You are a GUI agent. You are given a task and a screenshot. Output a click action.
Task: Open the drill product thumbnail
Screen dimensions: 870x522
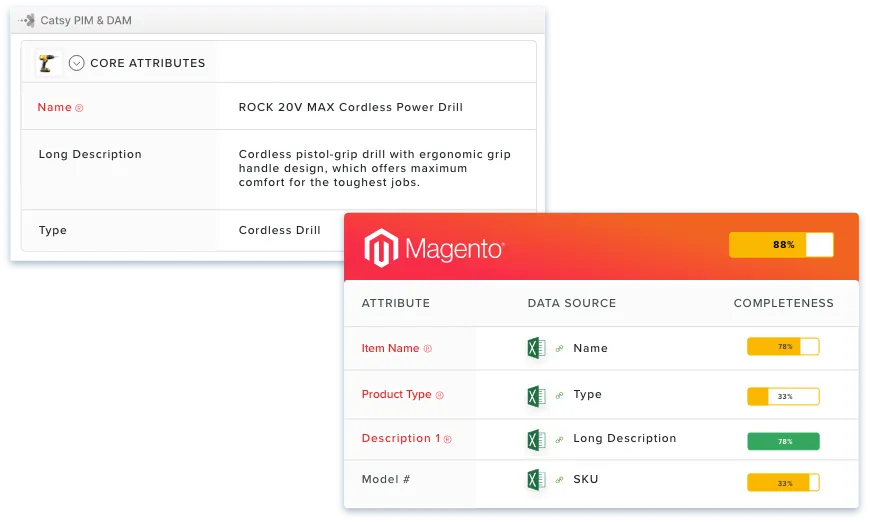pos(47,63)
